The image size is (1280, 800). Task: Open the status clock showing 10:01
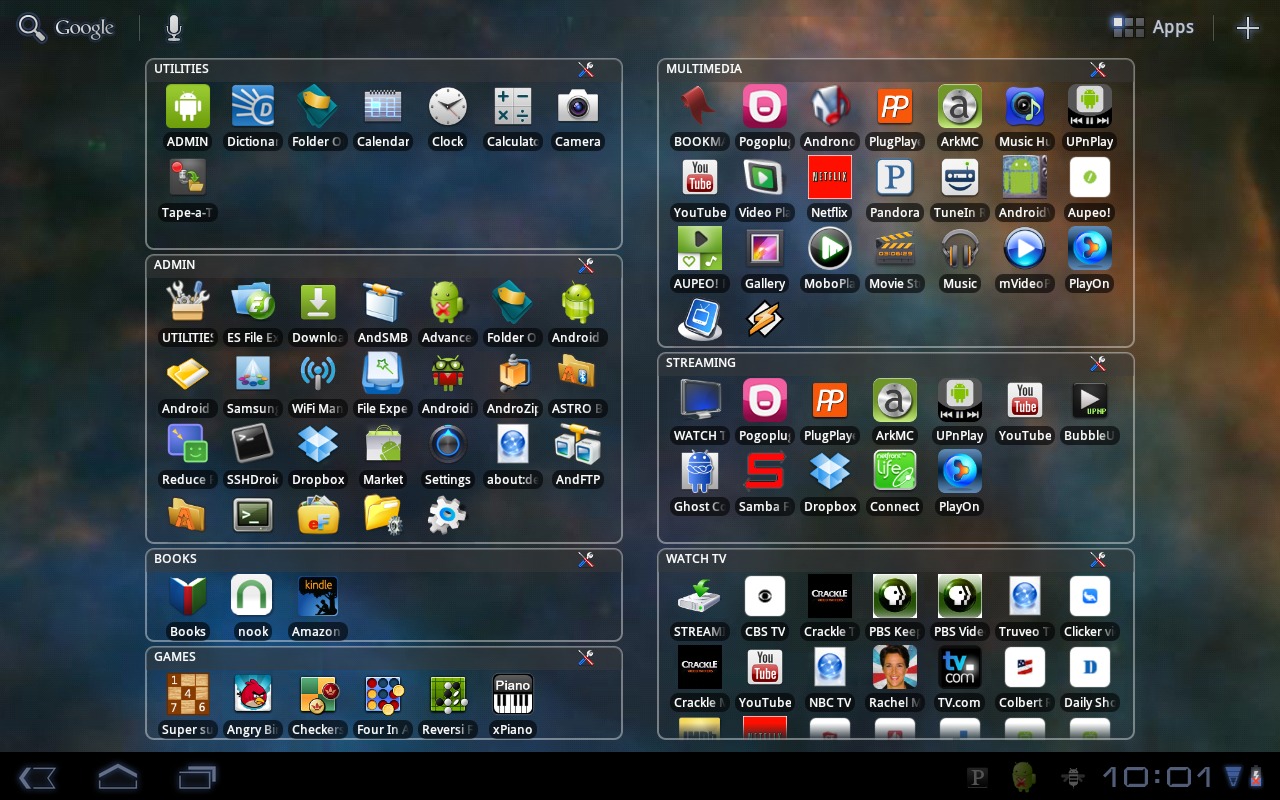click(1157, 777)
